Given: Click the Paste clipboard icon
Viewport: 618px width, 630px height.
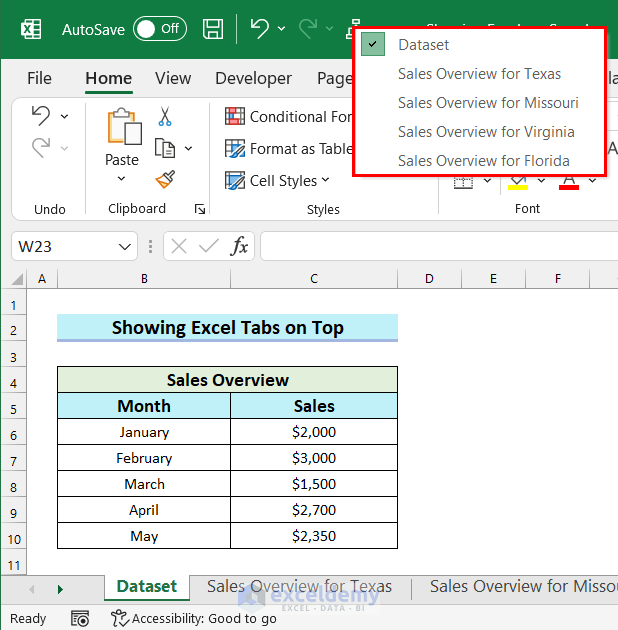Looking at the screenshot, I should click(x=124, y=126).
